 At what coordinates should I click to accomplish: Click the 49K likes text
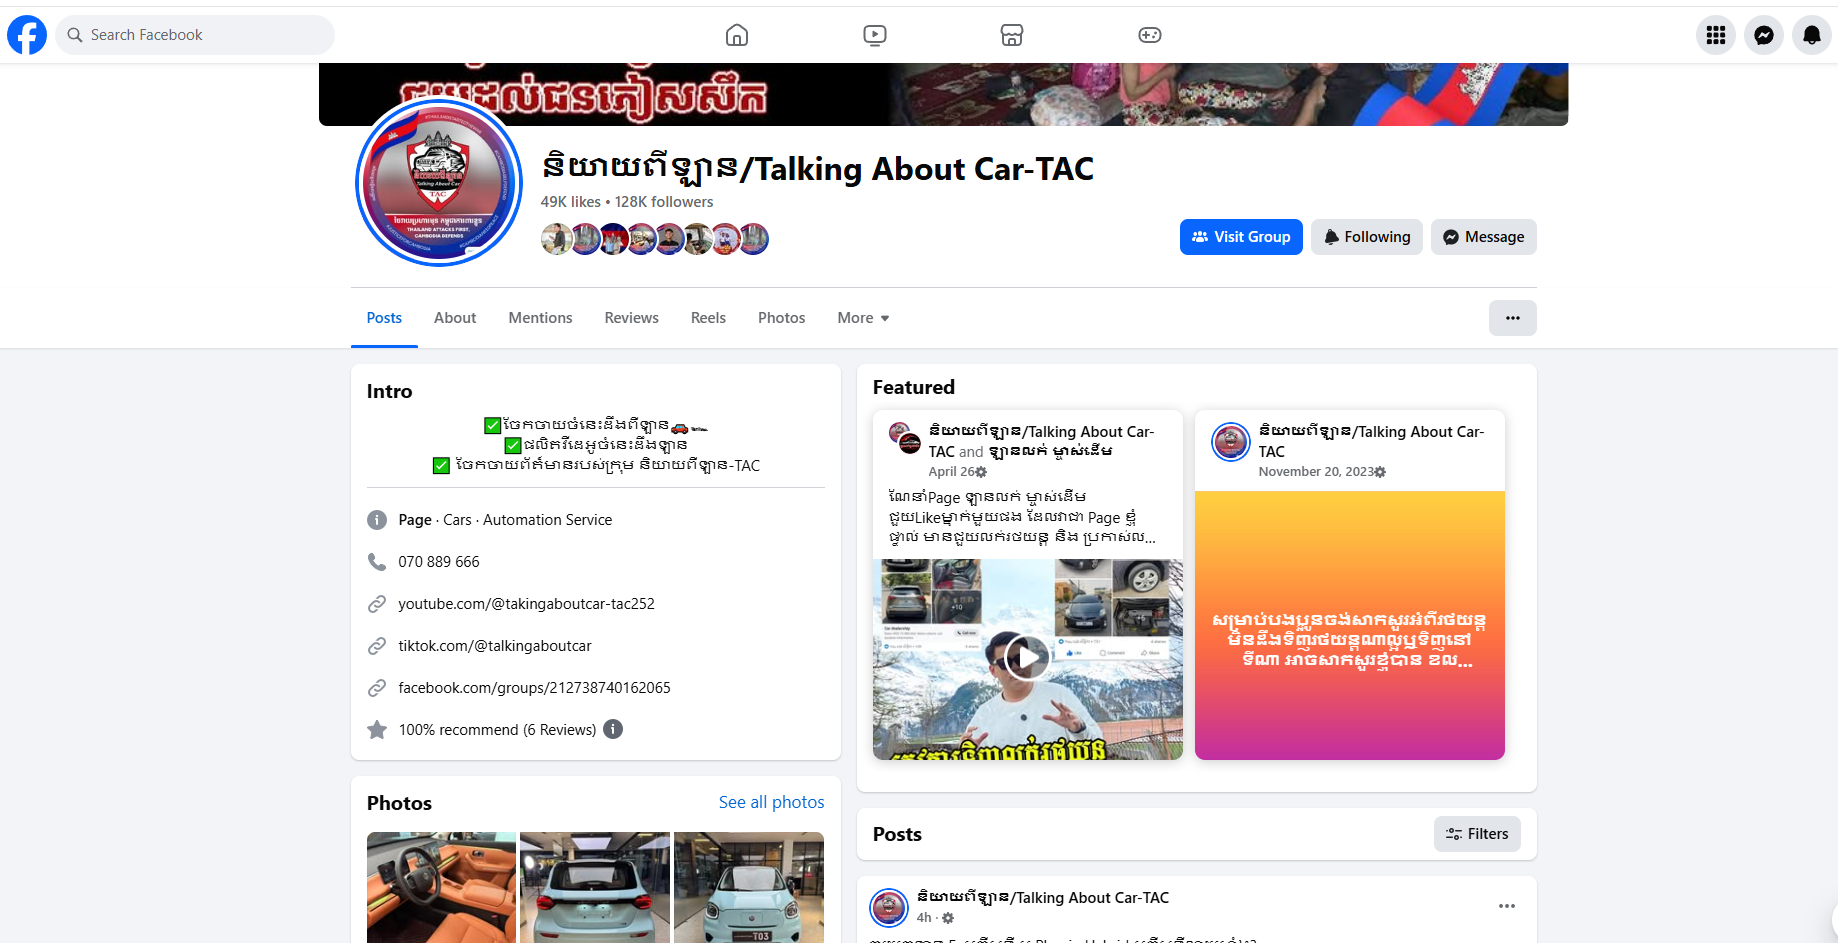571,202
